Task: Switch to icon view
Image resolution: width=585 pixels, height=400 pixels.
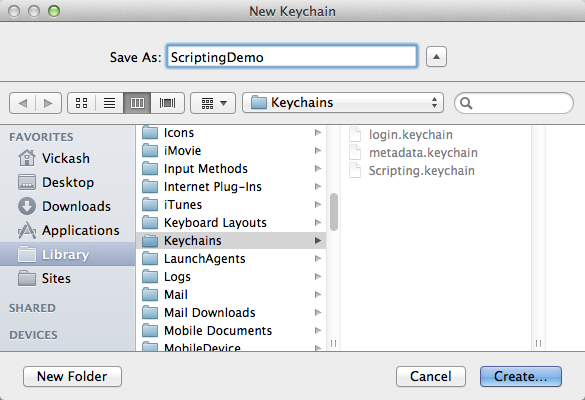Action: coord(81,103)
